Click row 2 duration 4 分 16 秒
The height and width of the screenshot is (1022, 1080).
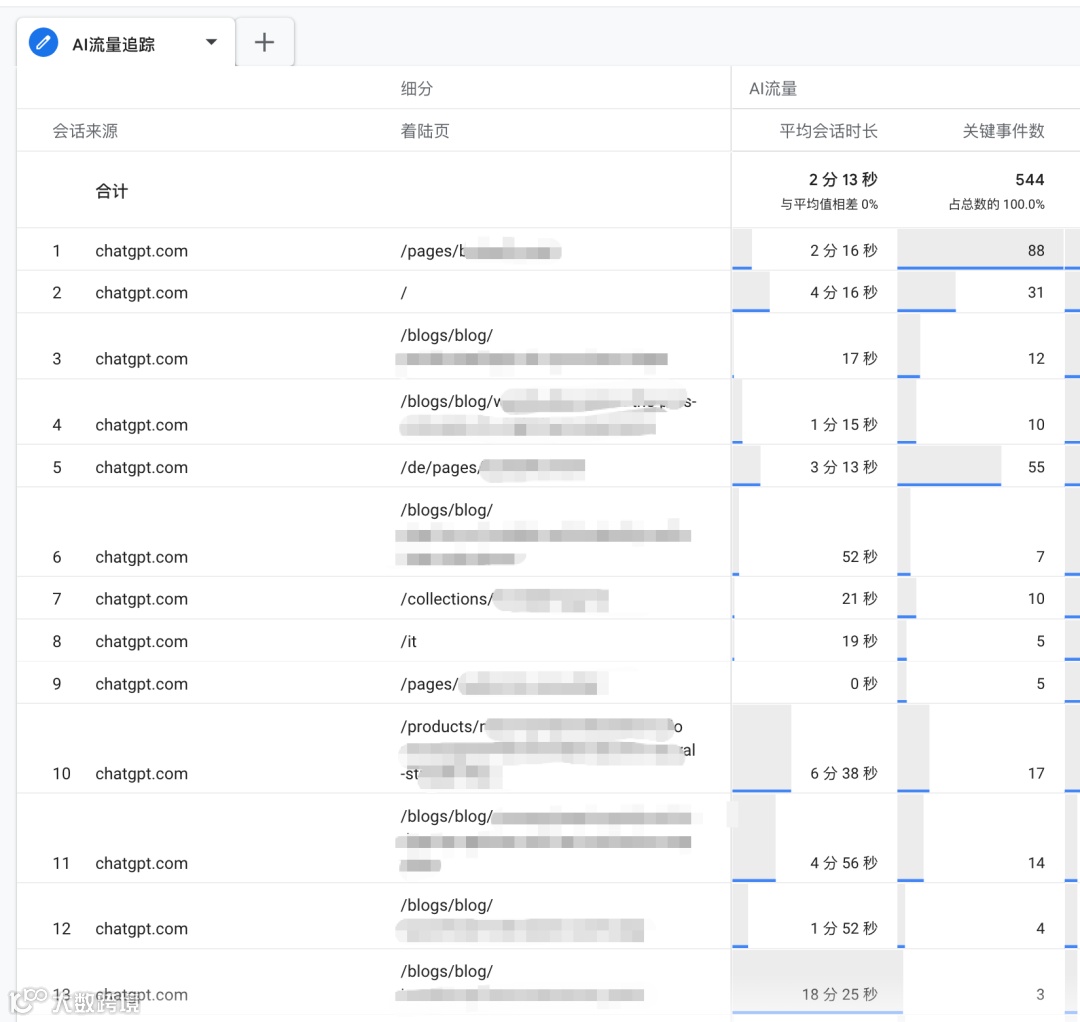coord(844,293)
